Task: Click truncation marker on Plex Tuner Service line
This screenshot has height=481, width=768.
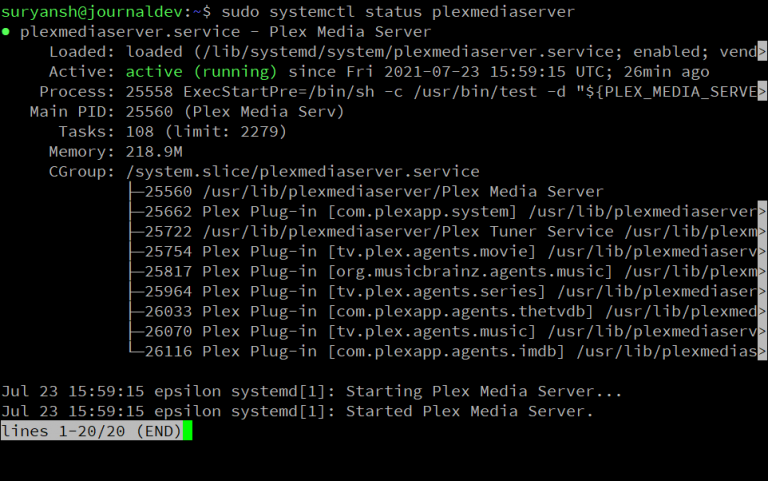Action: point(762,232)
